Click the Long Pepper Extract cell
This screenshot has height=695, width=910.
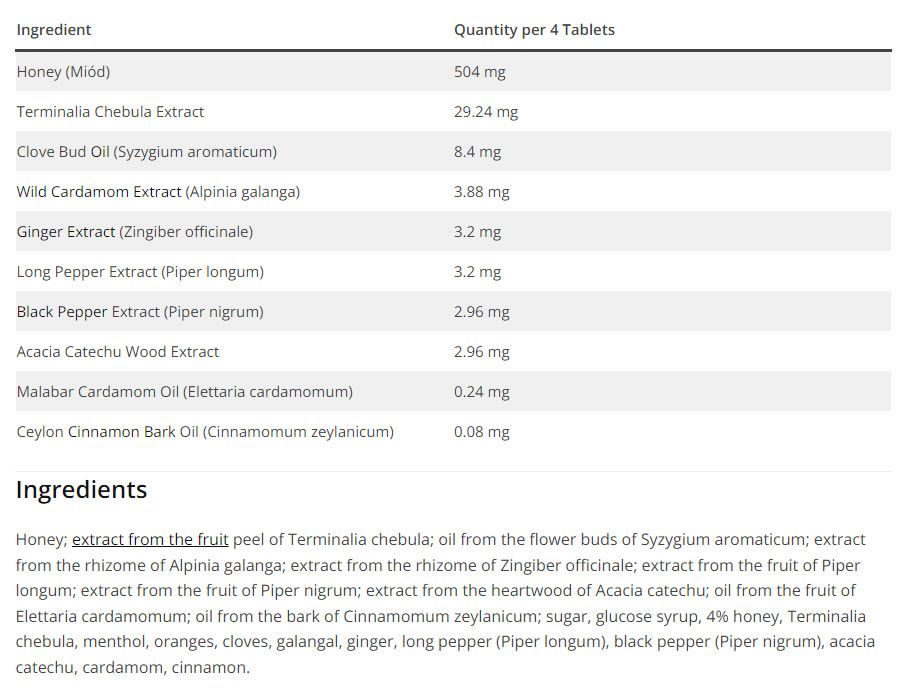[140, 272]
